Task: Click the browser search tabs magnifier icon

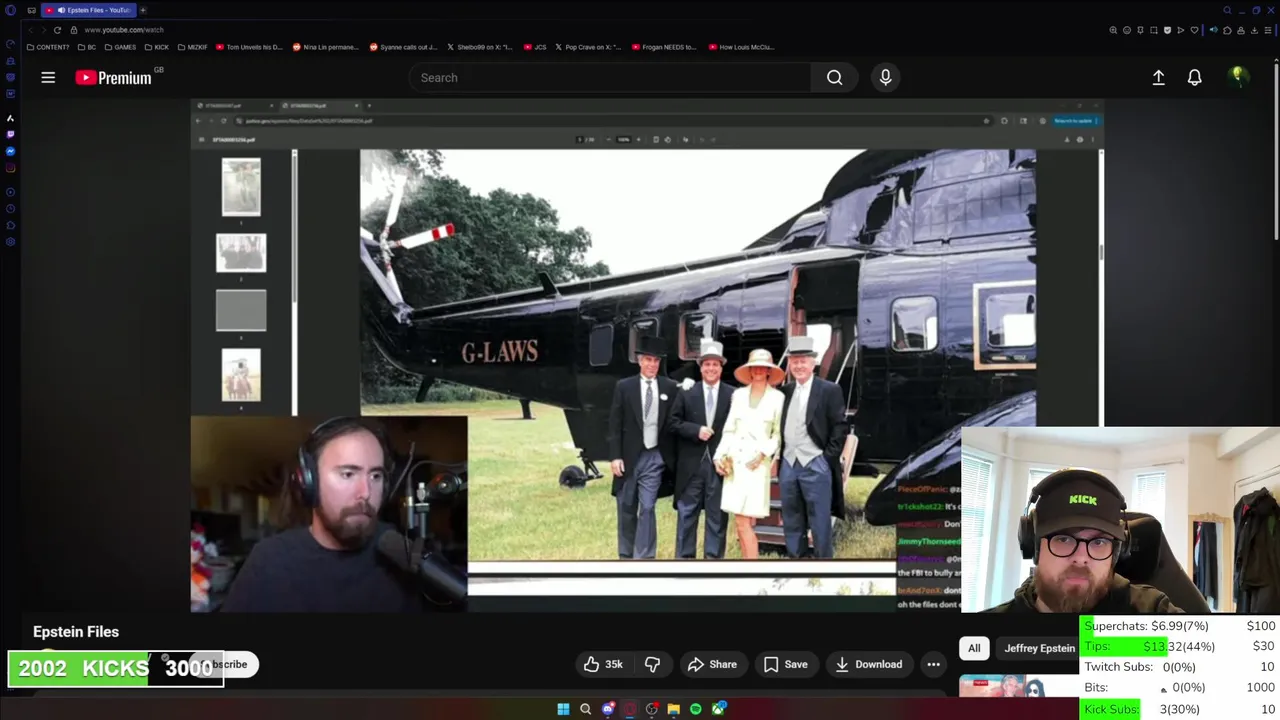Action: coord(1227,10)
